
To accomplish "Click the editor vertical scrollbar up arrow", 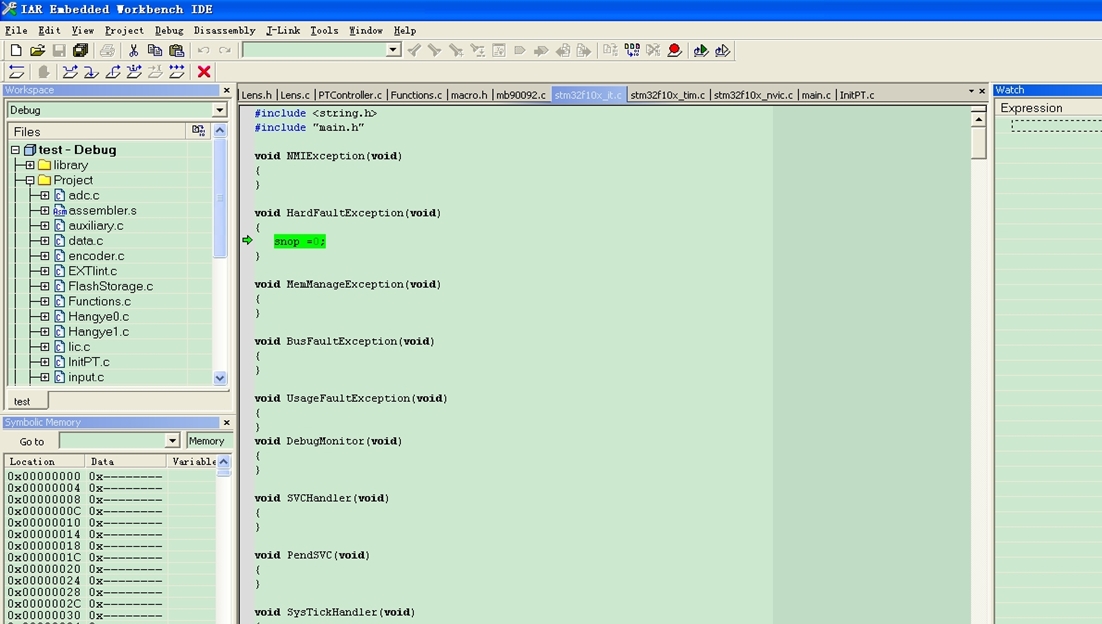I will pyautogui.click(x=978, y=119).
